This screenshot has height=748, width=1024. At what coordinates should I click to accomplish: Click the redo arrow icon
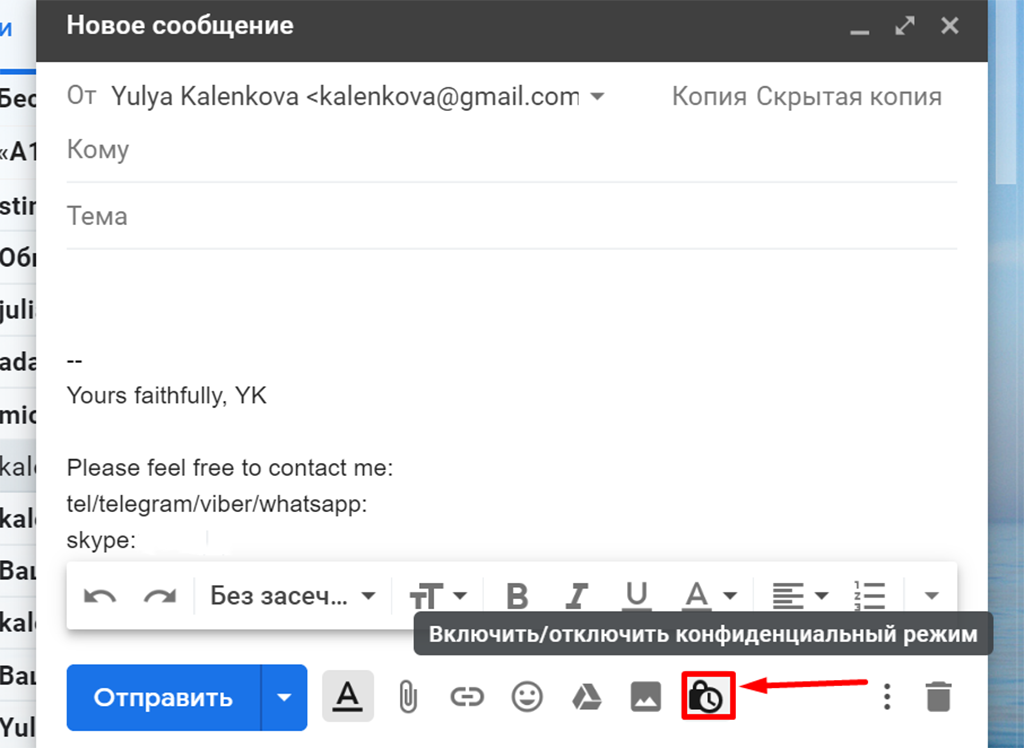pyautogui.click(x=159, y=597)
